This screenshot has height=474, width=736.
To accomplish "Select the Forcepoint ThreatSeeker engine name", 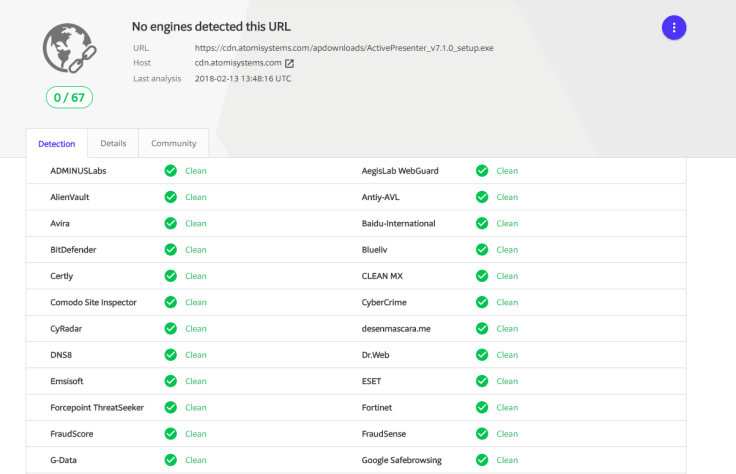I will tap(97, 407).
